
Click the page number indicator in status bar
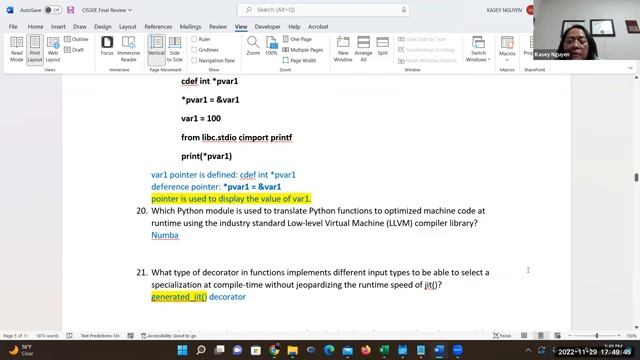point(16,336)
